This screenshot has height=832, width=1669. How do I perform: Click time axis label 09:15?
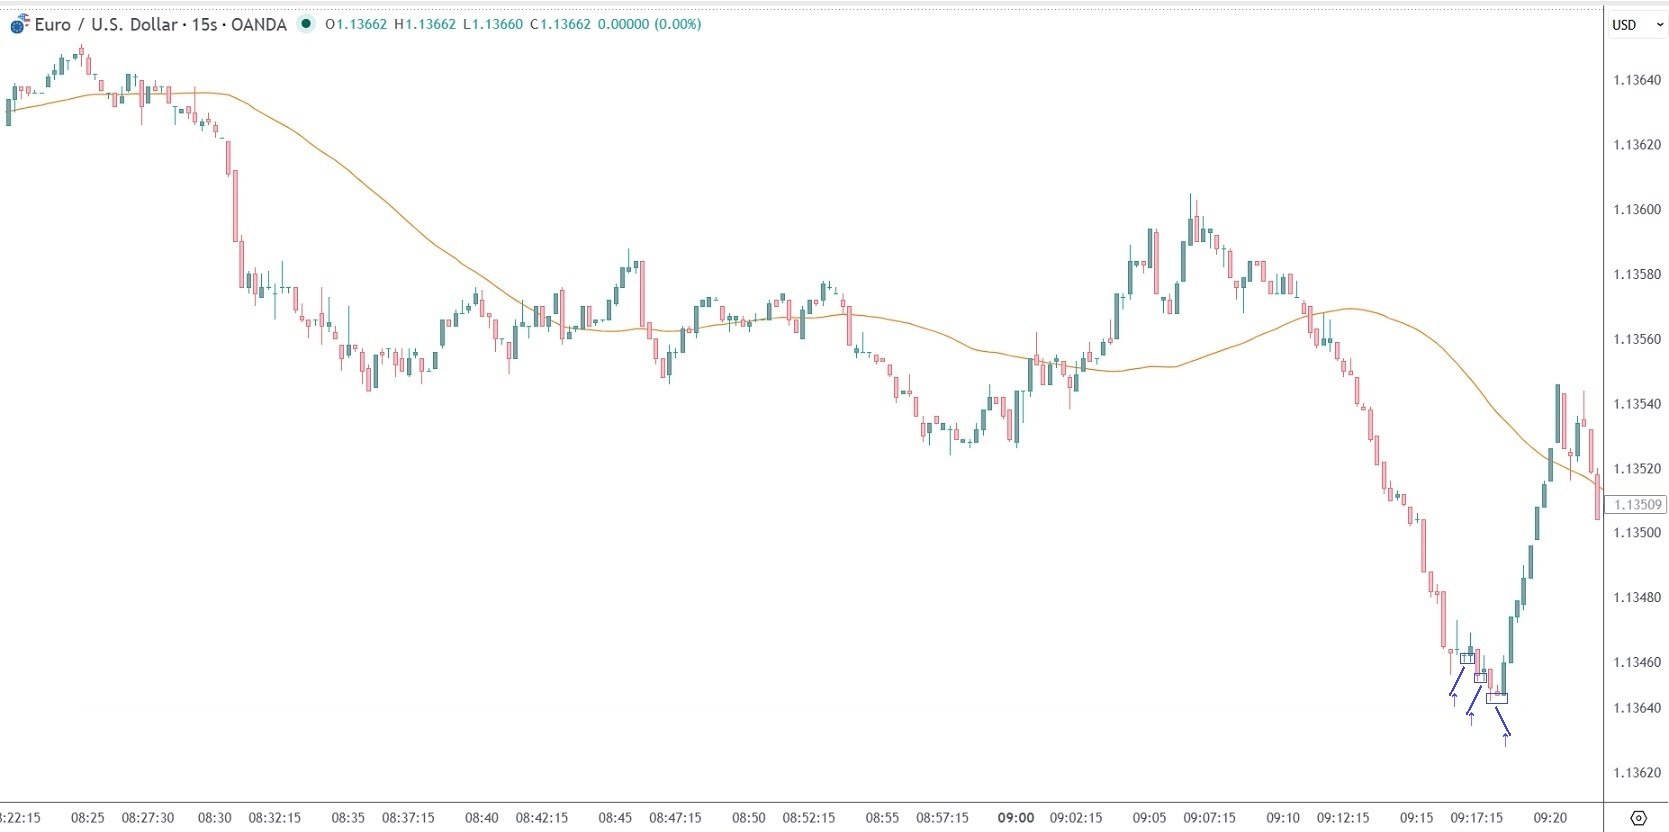pyautogui.click(x=1416, y=818)
